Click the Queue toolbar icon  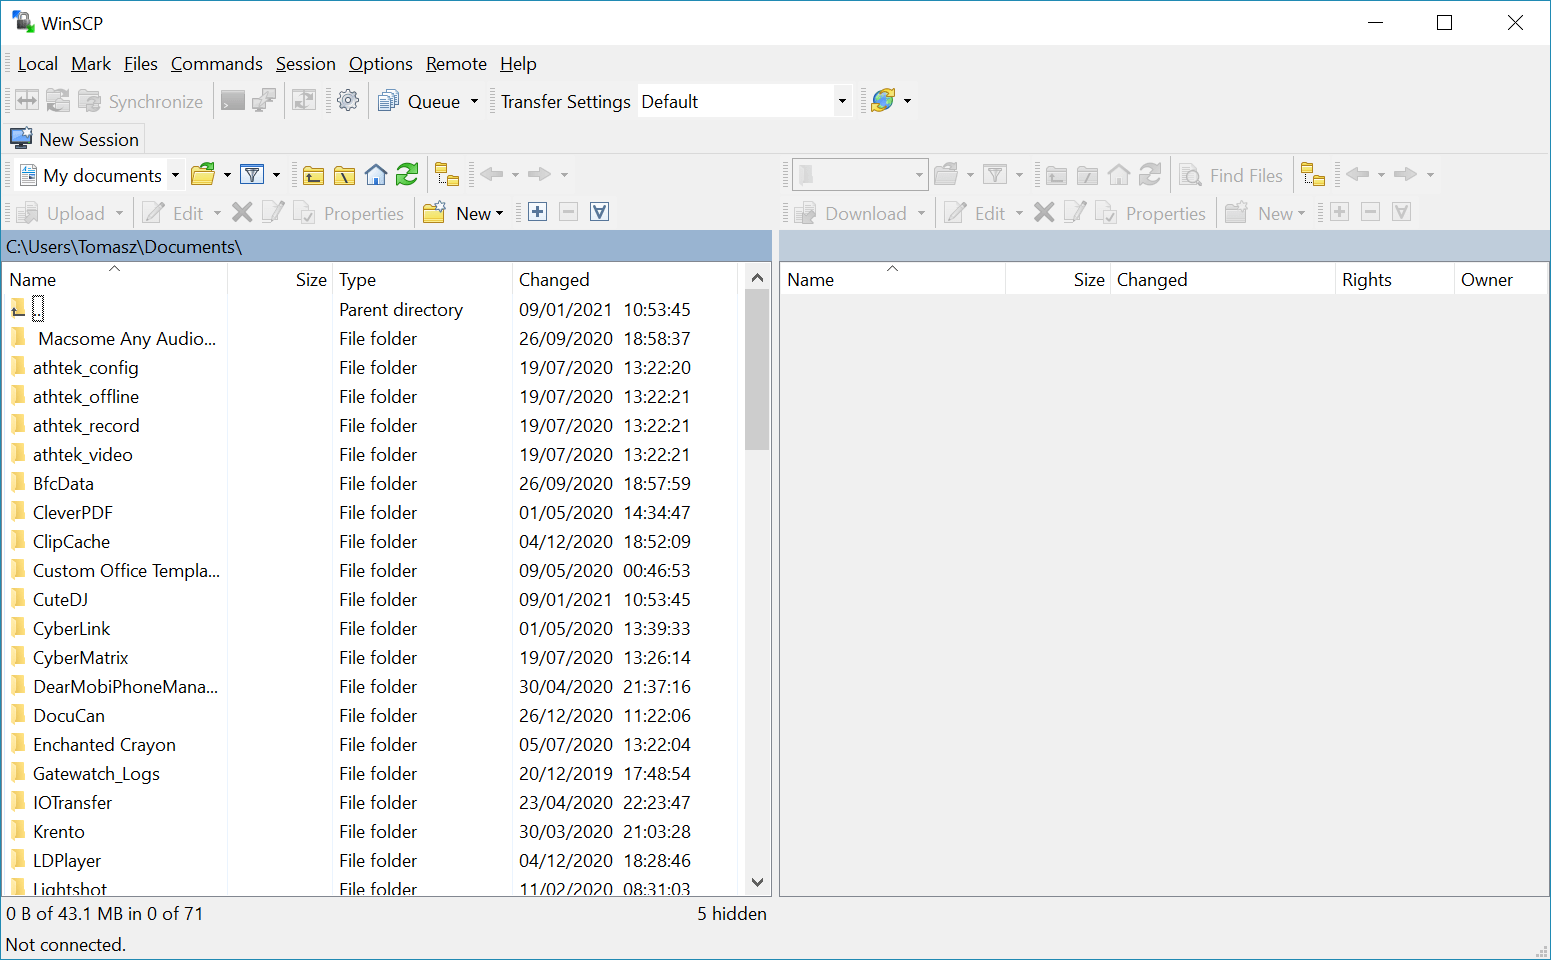tap(389, 101)
